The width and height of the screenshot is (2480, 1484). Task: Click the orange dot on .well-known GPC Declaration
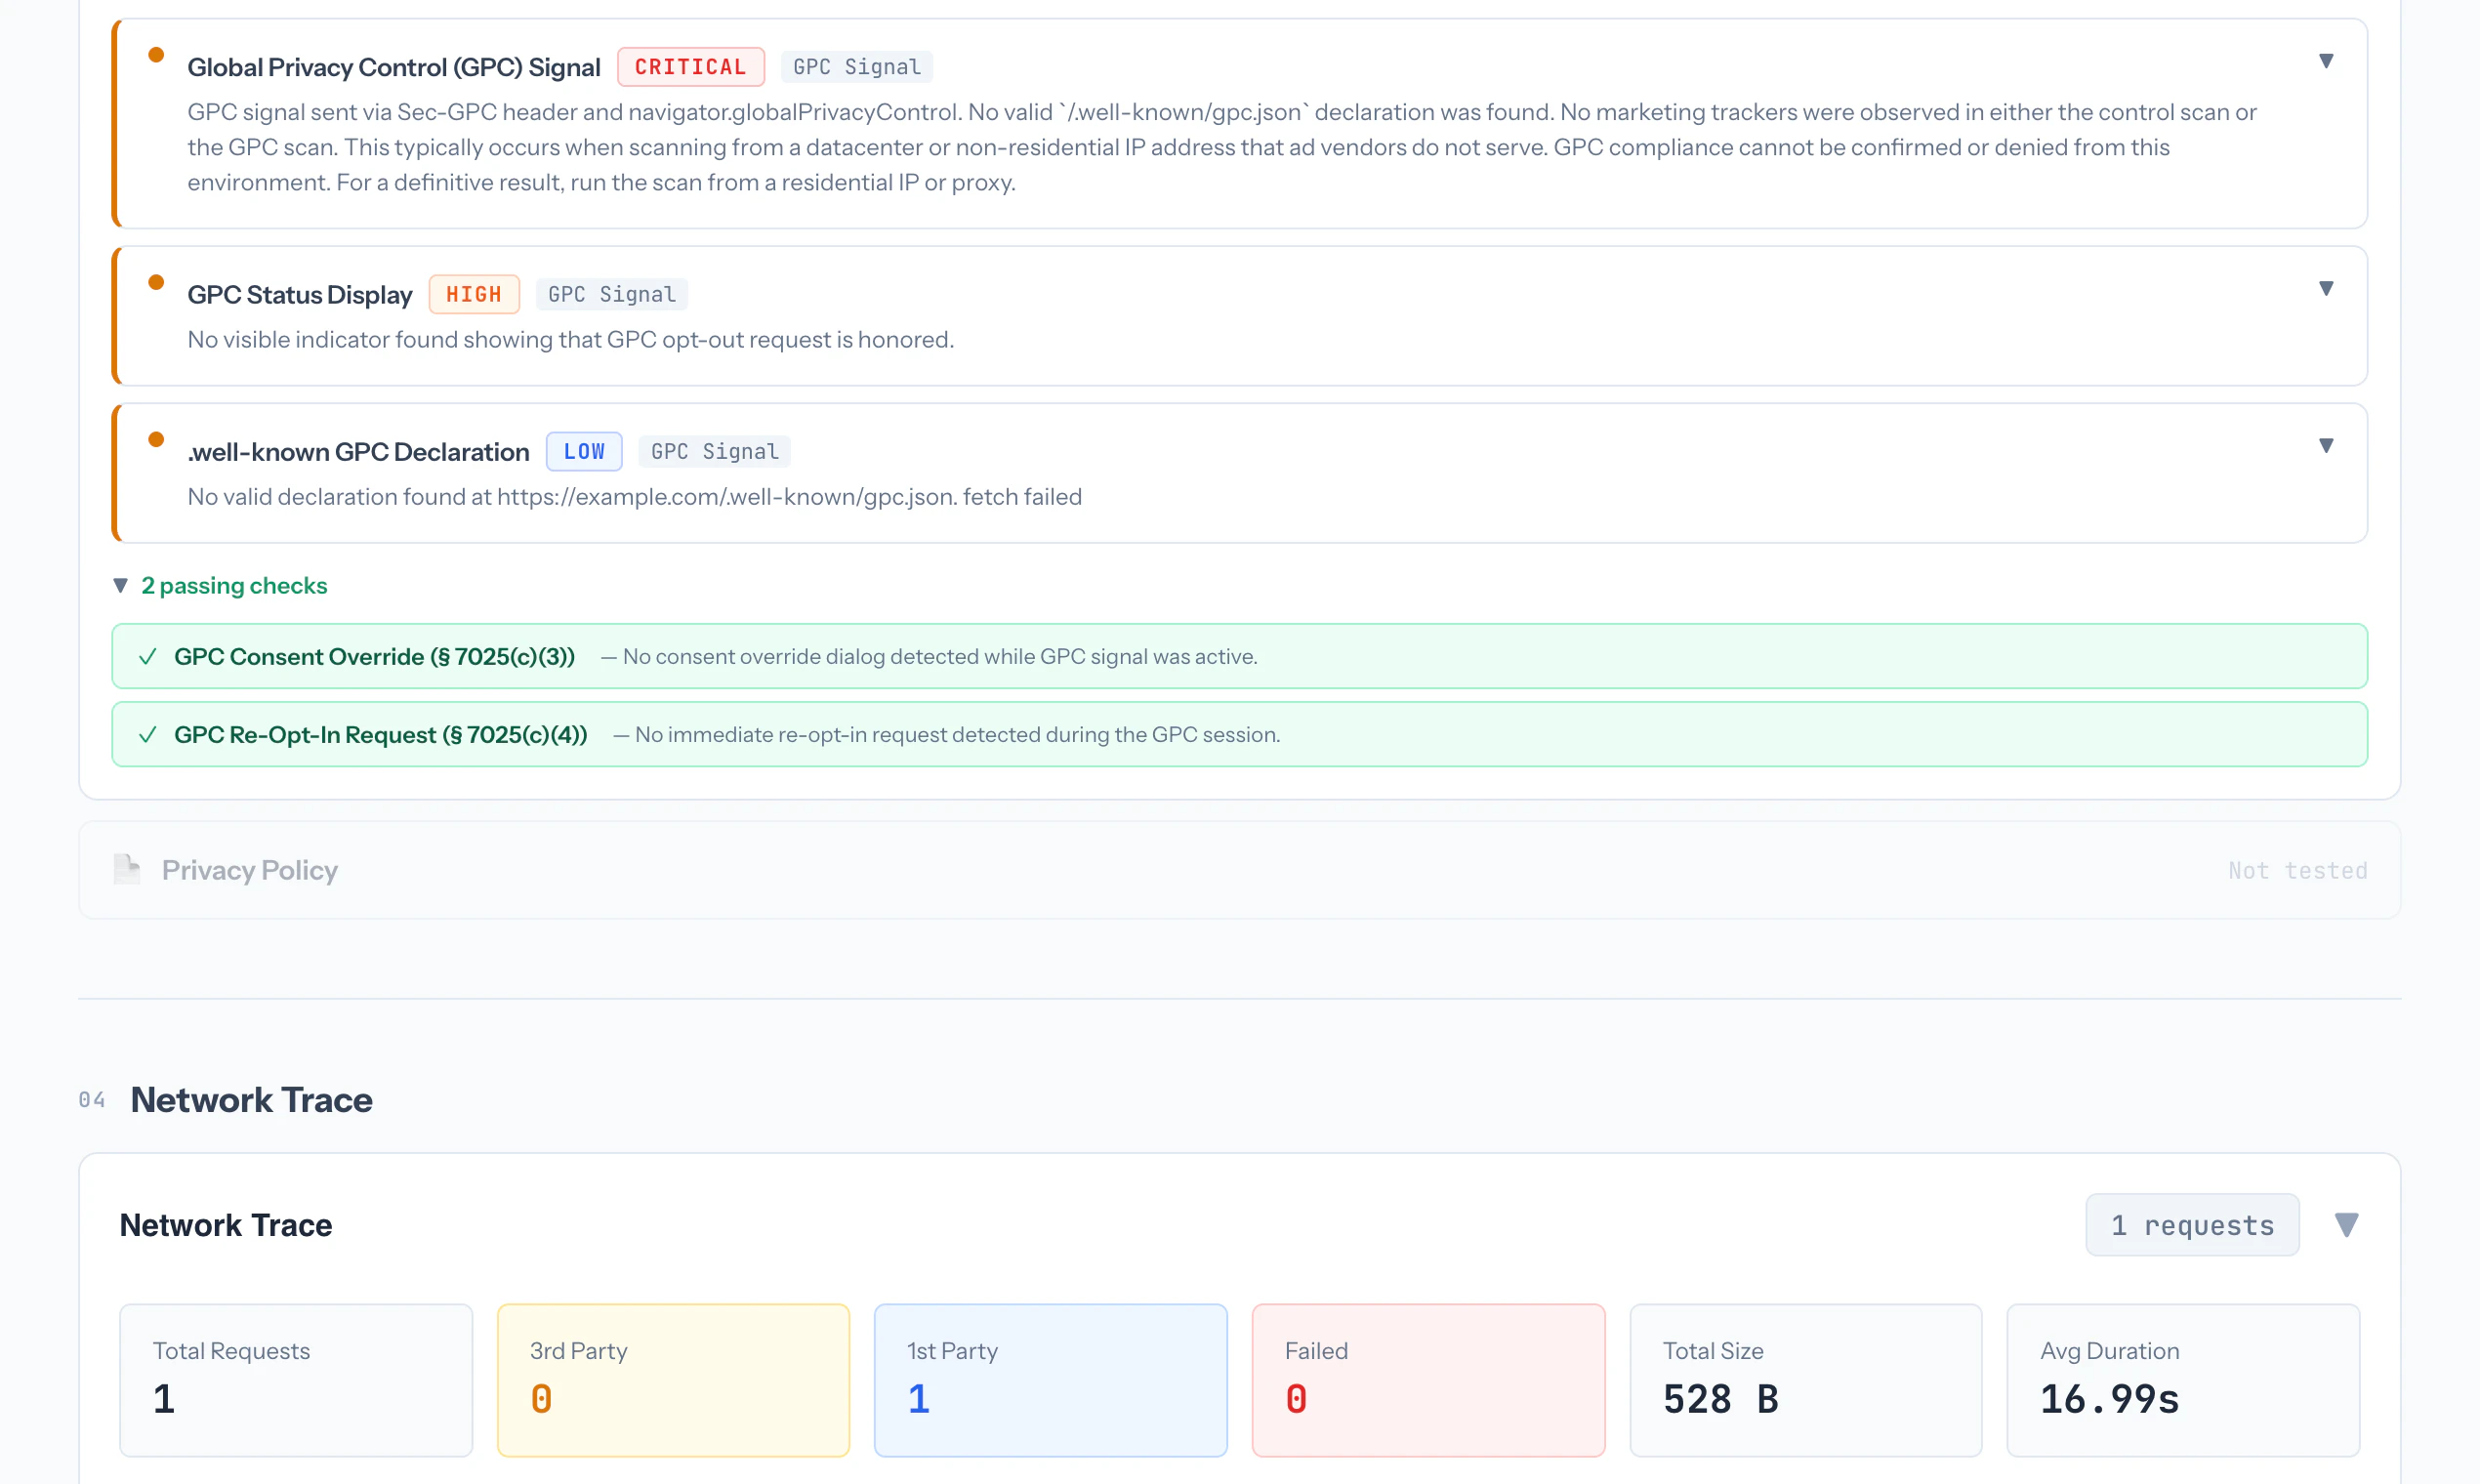(x=156, y=439)
